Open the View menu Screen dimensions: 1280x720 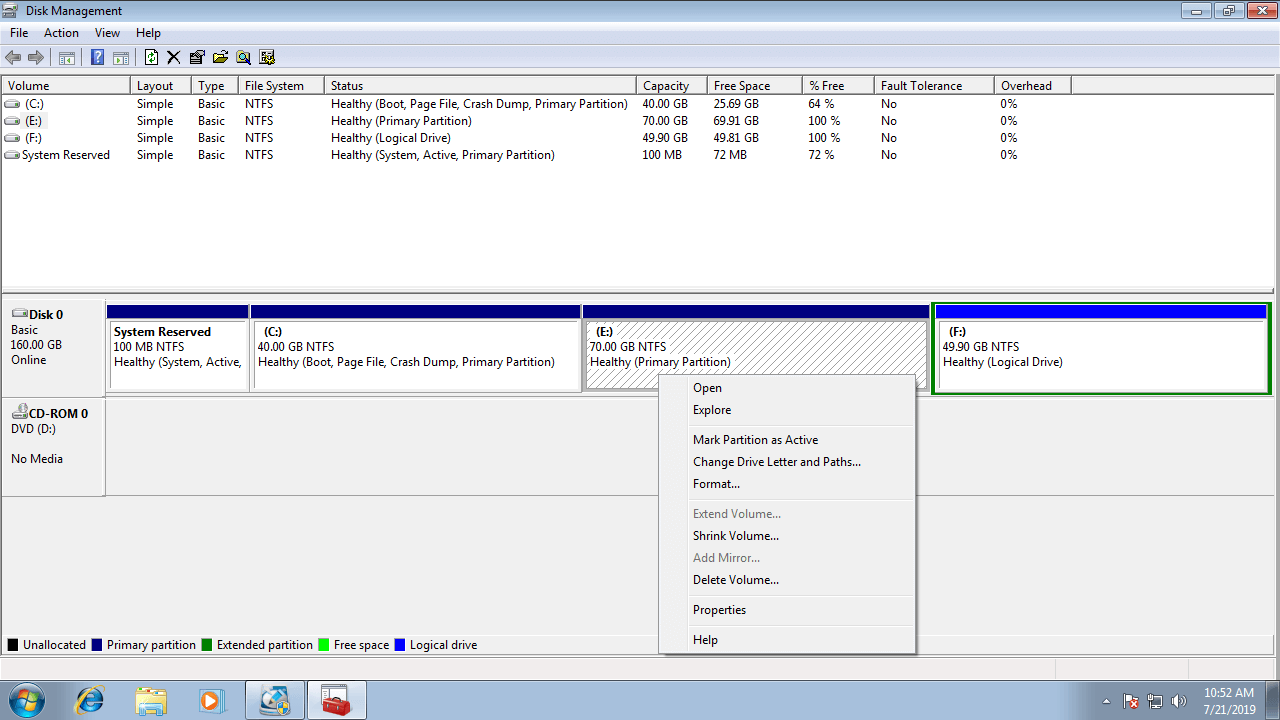pos(107,33)
